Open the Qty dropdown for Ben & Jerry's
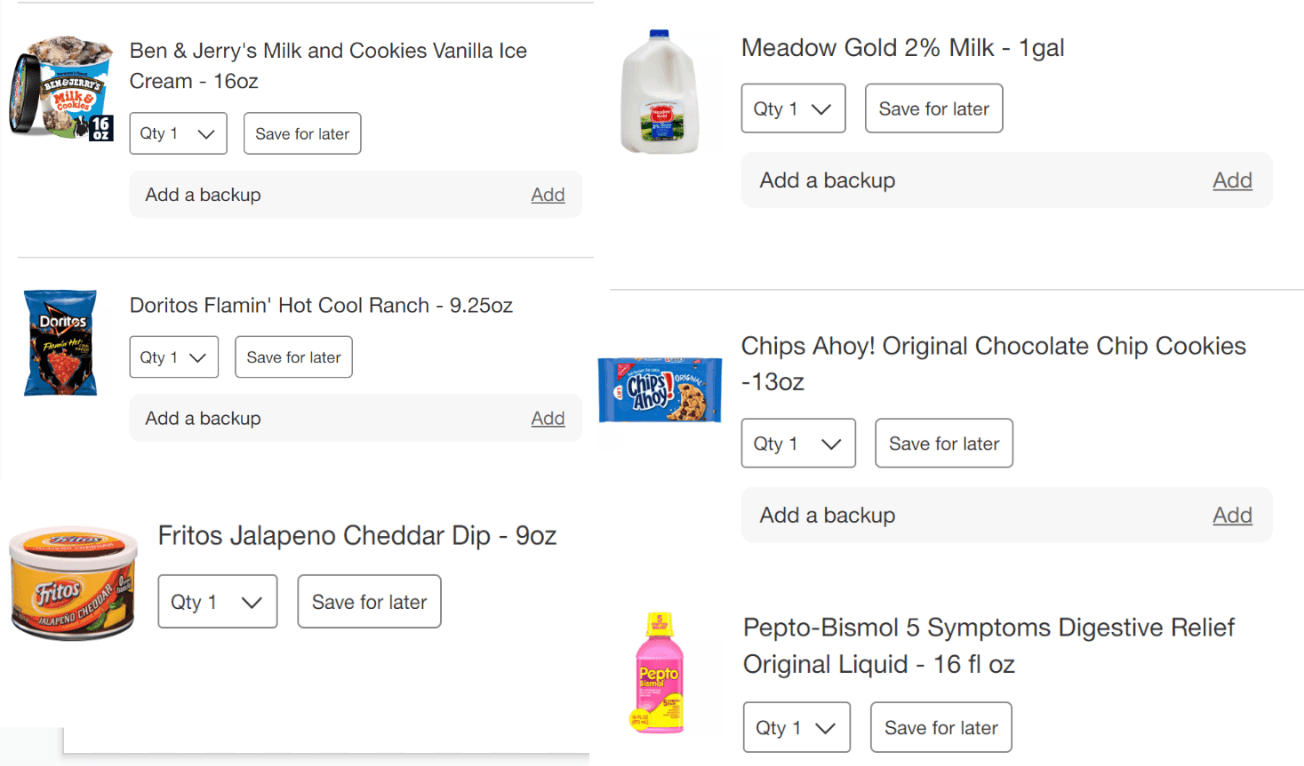 [178, 134]
